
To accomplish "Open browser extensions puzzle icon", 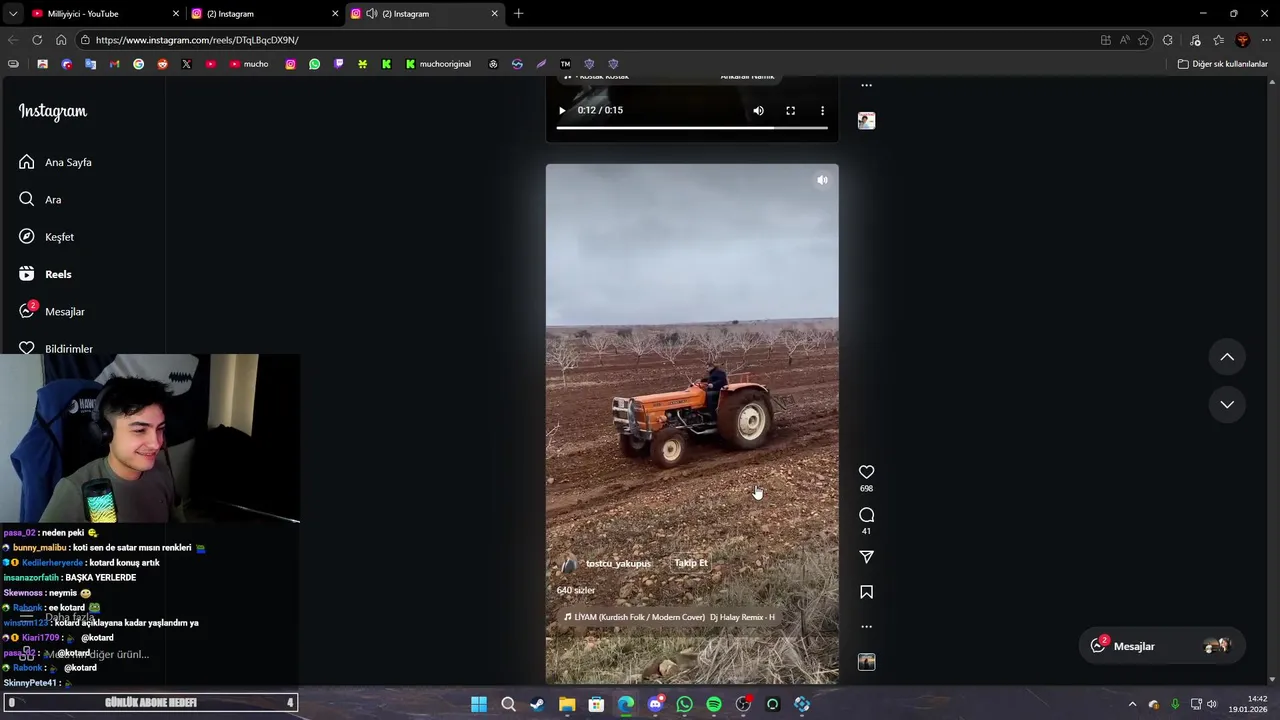I will pos(1168,40).
